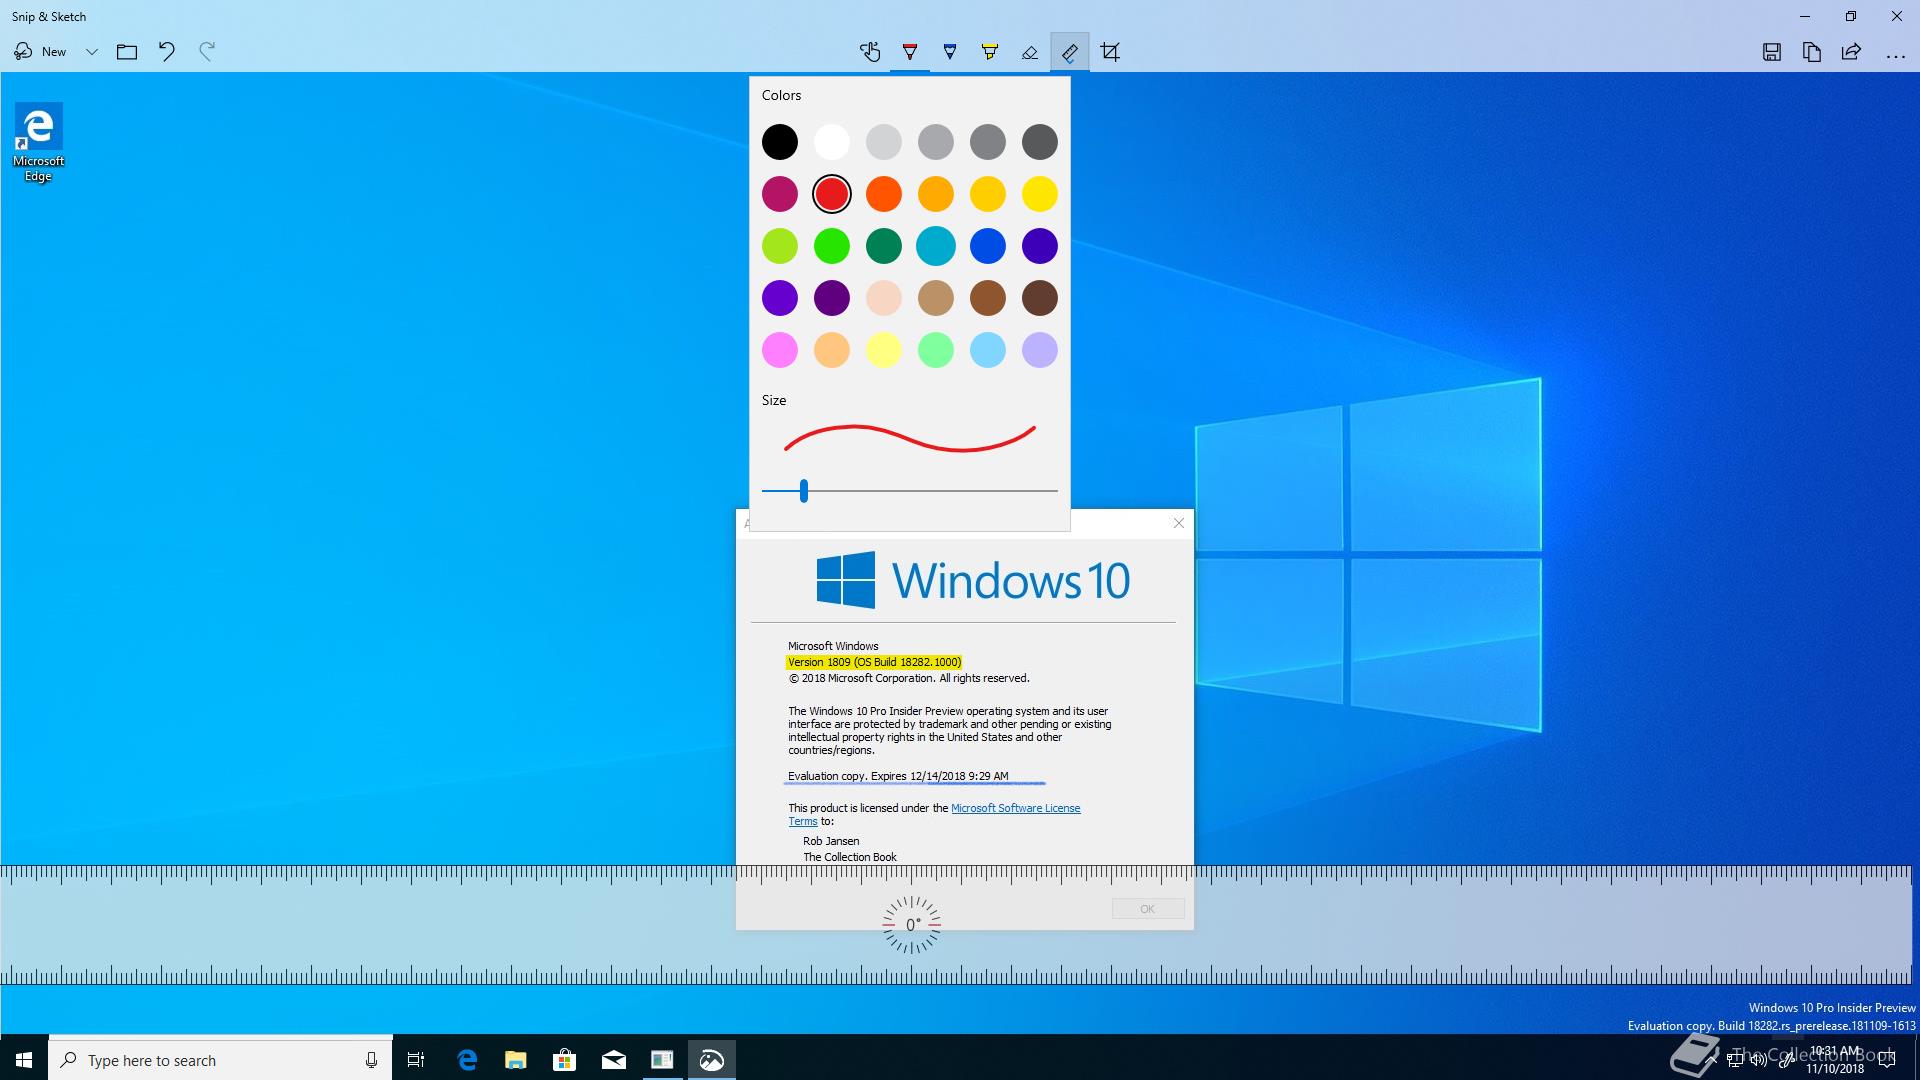Open file with the folder icon
Viewport: 1920px width, 1080px height.
coord(127,52)
